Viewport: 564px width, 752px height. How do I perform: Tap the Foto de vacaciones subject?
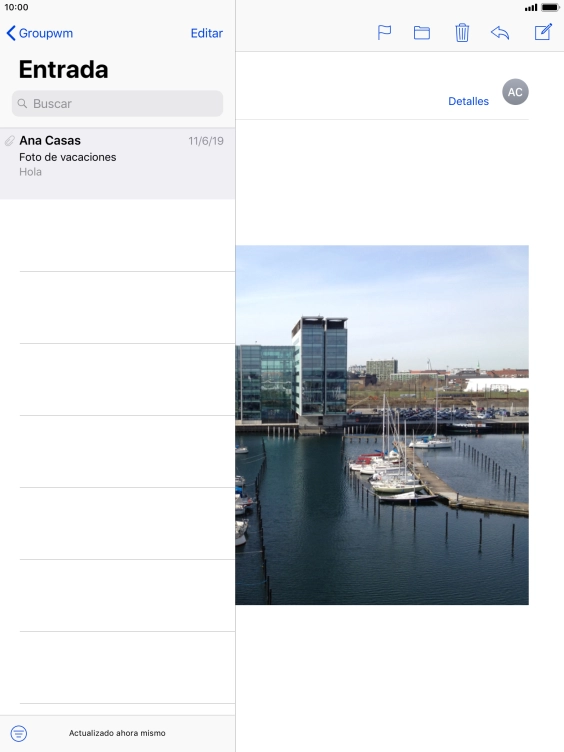68,157
